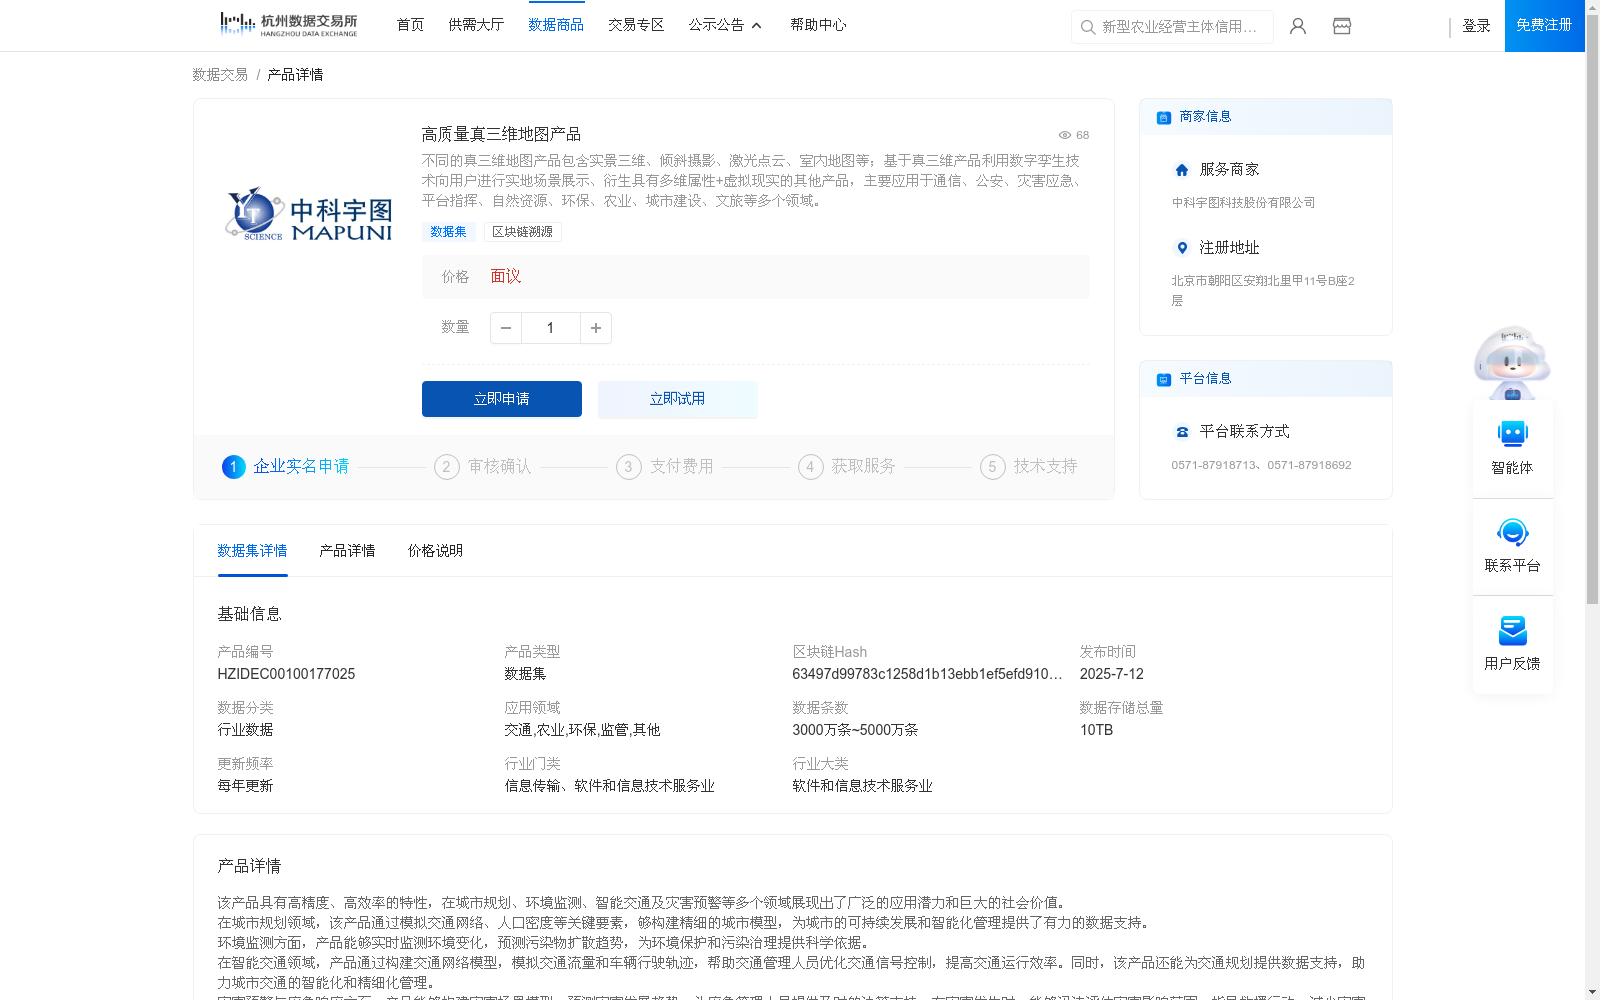The height and width of the screenshot is (1000, 1600).
Task: Click the quantity input field
Action: click(x=551, y=328)
